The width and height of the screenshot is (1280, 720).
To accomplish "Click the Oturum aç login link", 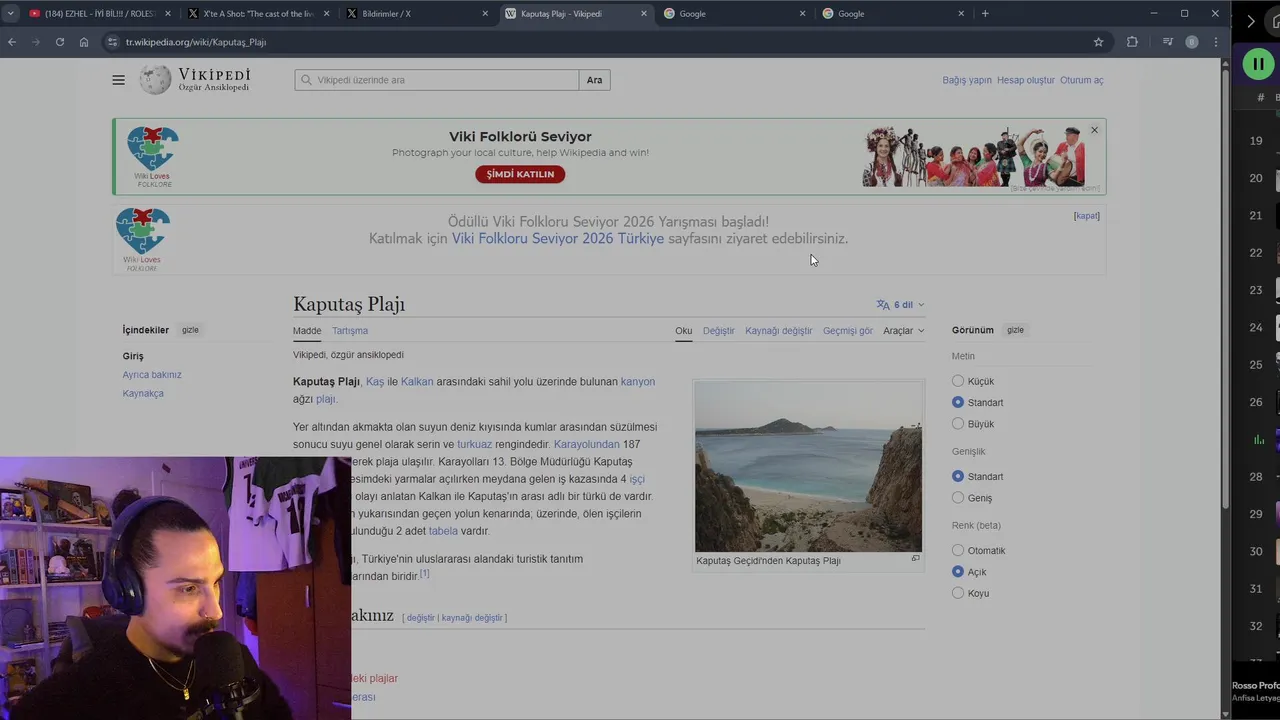I will [1082, 80].
